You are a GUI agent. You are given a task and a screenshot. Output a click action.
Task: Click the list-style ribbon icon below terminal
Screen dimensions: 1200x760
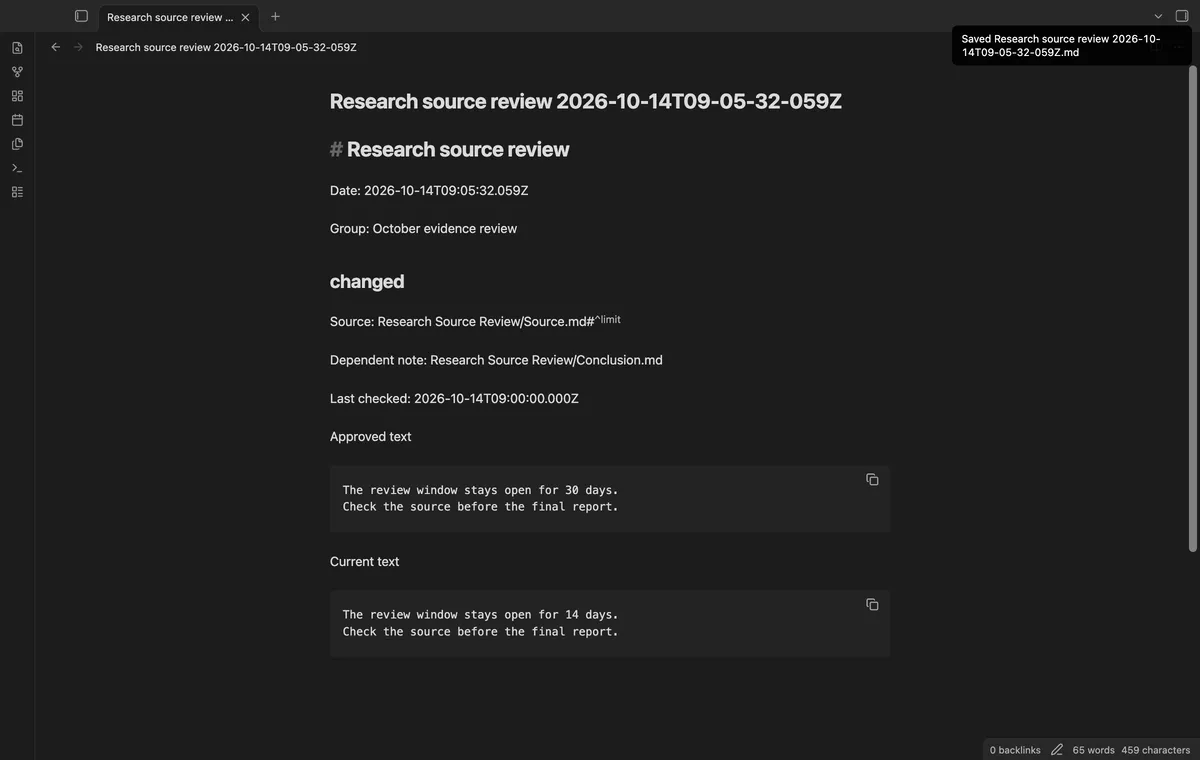coord(17,192)
